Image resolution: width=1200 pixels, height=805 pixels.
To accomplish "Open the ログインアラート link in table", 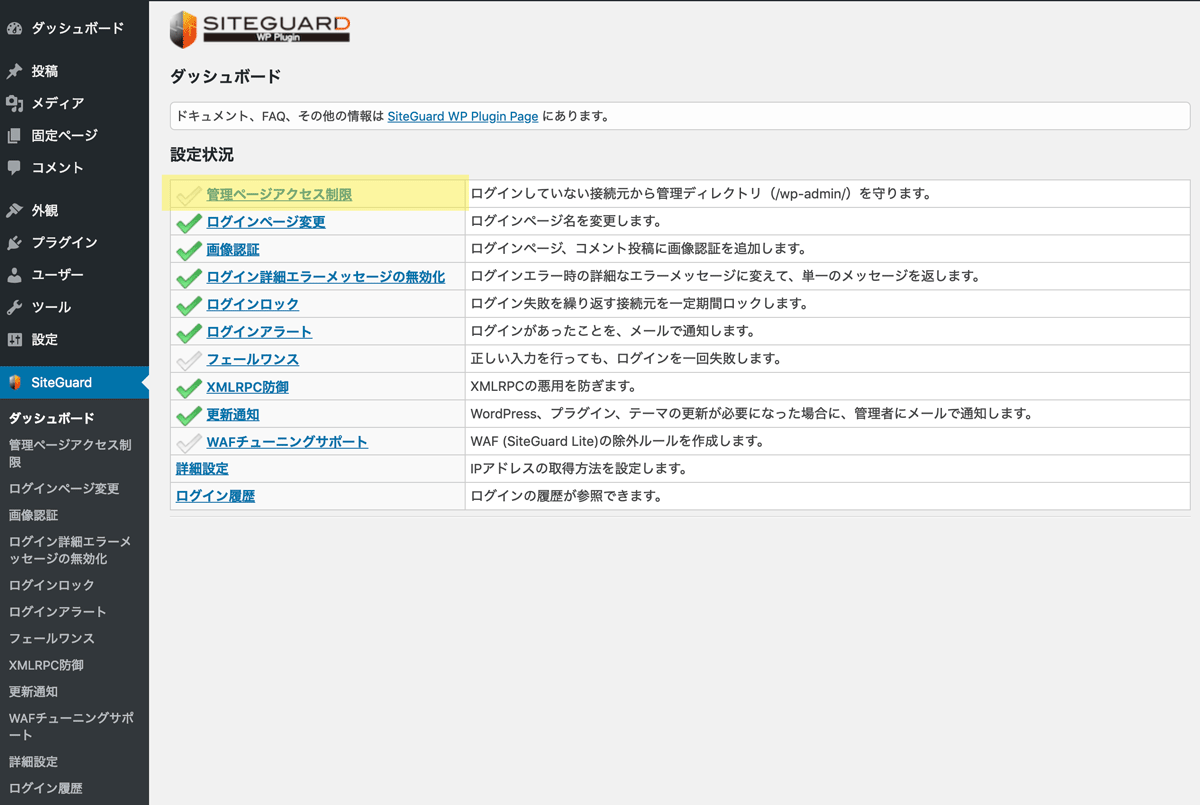I will coord(259,331).
